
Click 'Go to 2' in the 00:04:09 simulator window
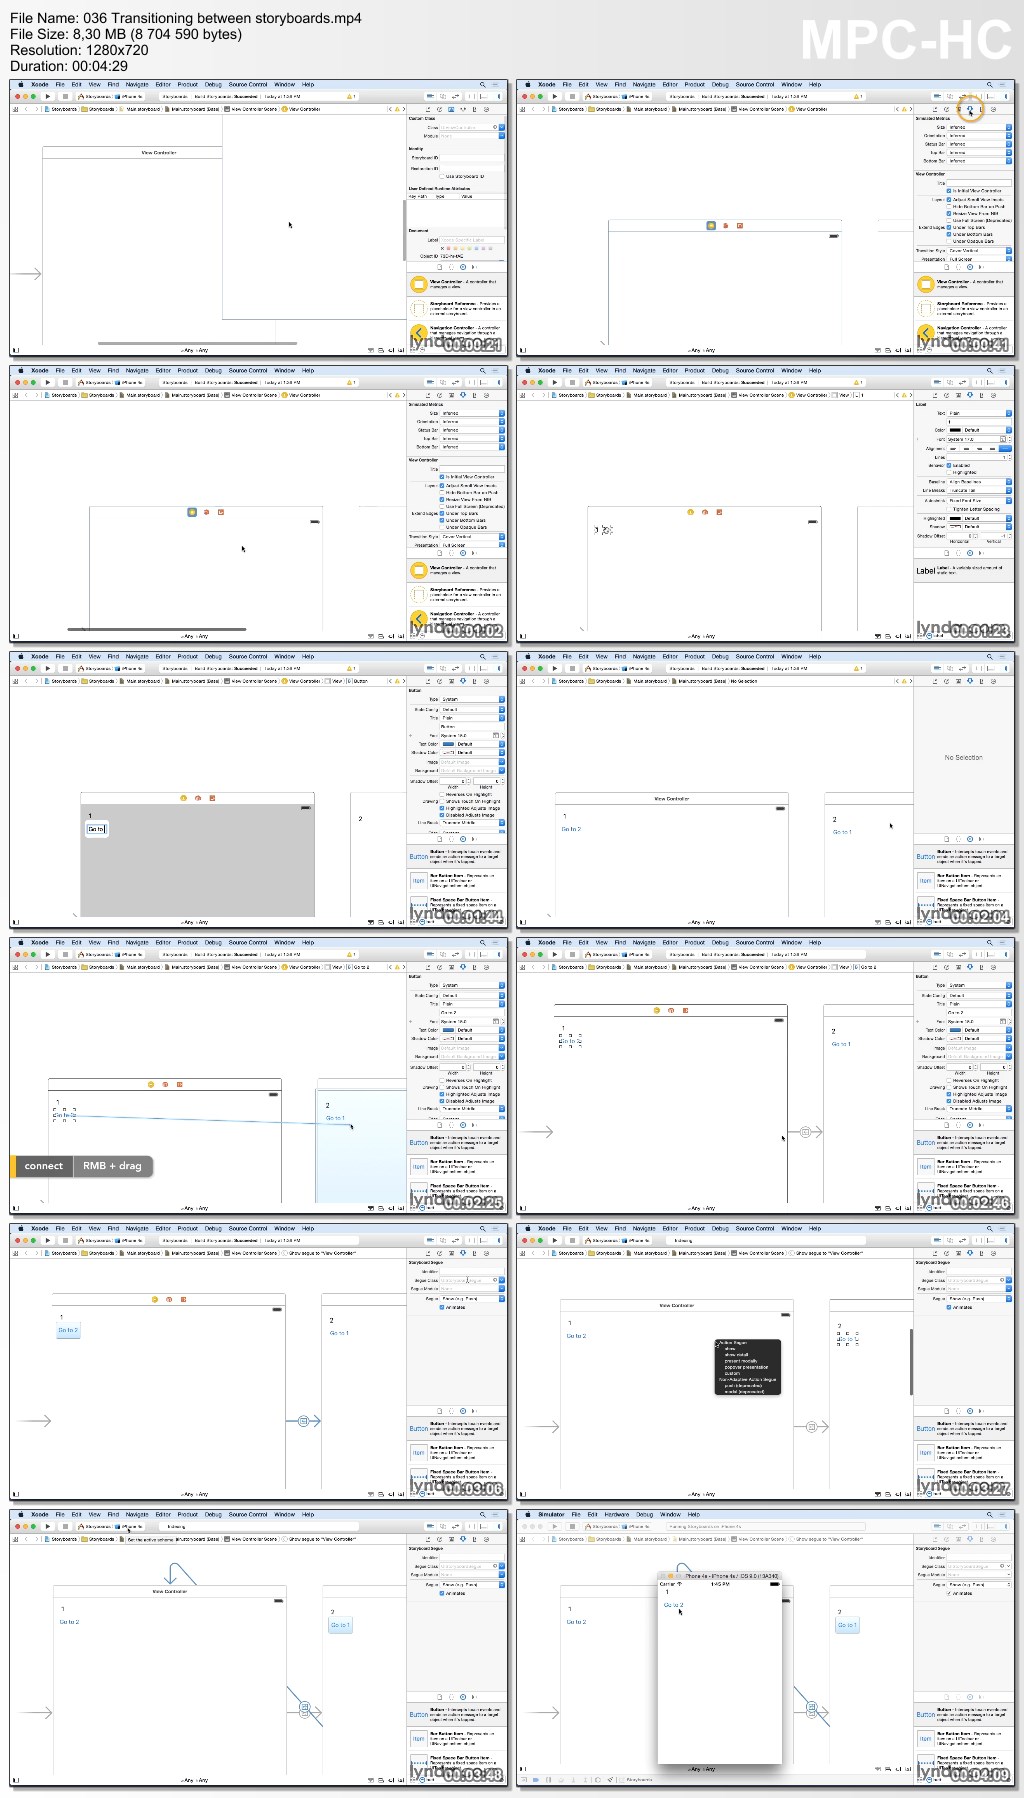pyautogui.click(x=673, y=1605)
